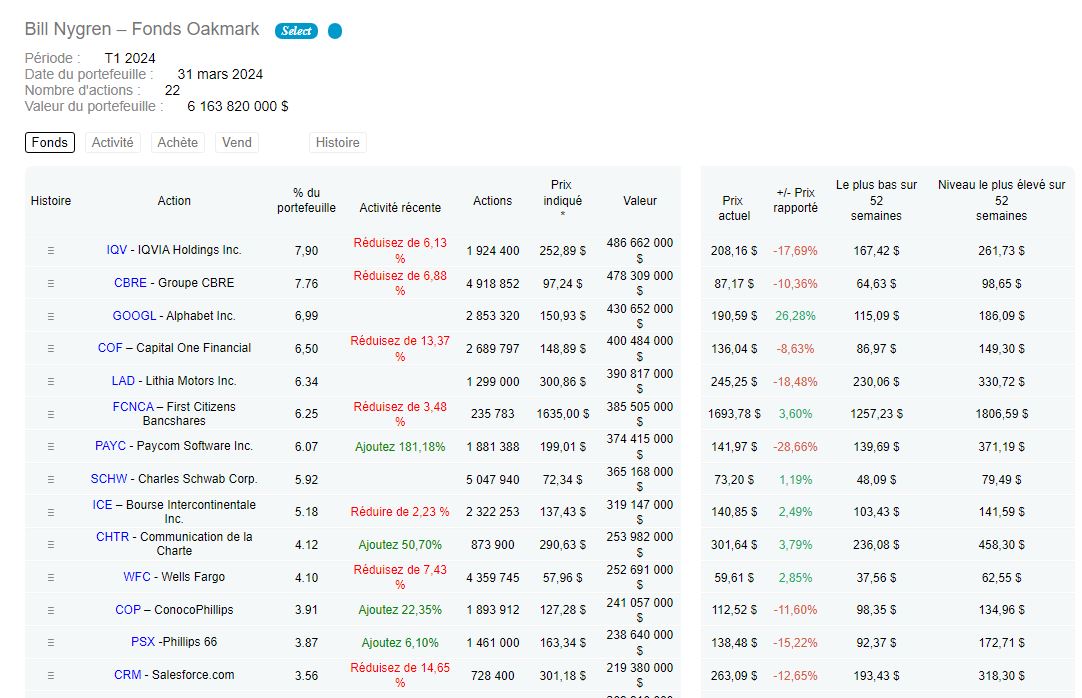This screenshot has height=698, width=1082.
Task: Click history icon in GOOGL row
Action: [x=51, y=316]
